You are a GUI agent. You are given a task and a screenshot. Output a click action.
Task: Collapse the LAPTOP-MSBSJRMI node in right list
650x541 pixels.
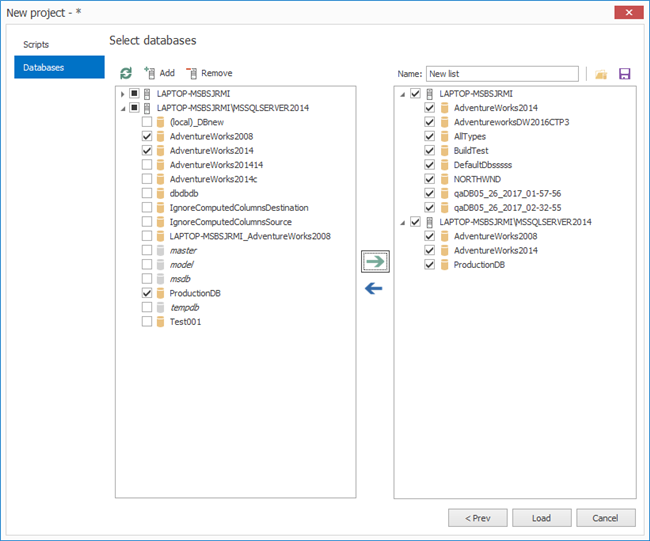click(402, 95)
